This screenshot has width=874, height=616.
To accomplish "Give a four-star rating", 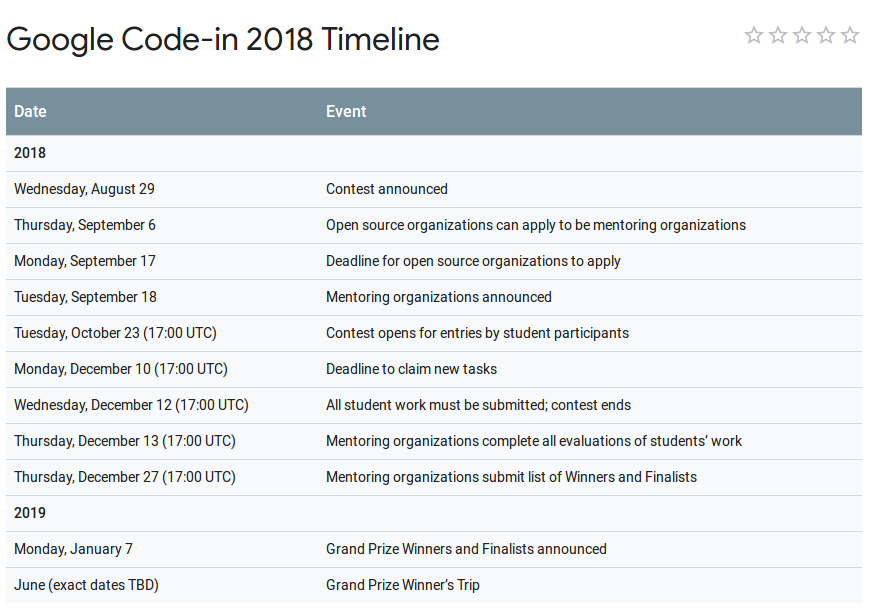I will (826, 36).
